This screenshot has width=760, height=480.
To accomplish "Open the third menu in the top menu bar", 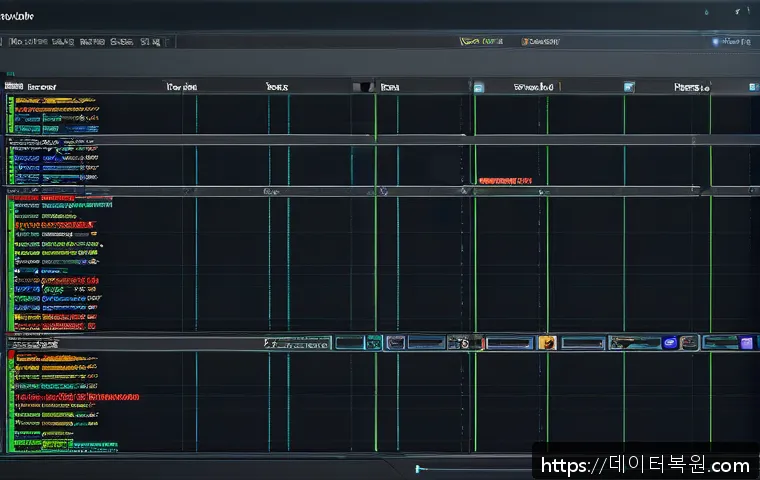I will pyautogui.click(x=92, y=42).
